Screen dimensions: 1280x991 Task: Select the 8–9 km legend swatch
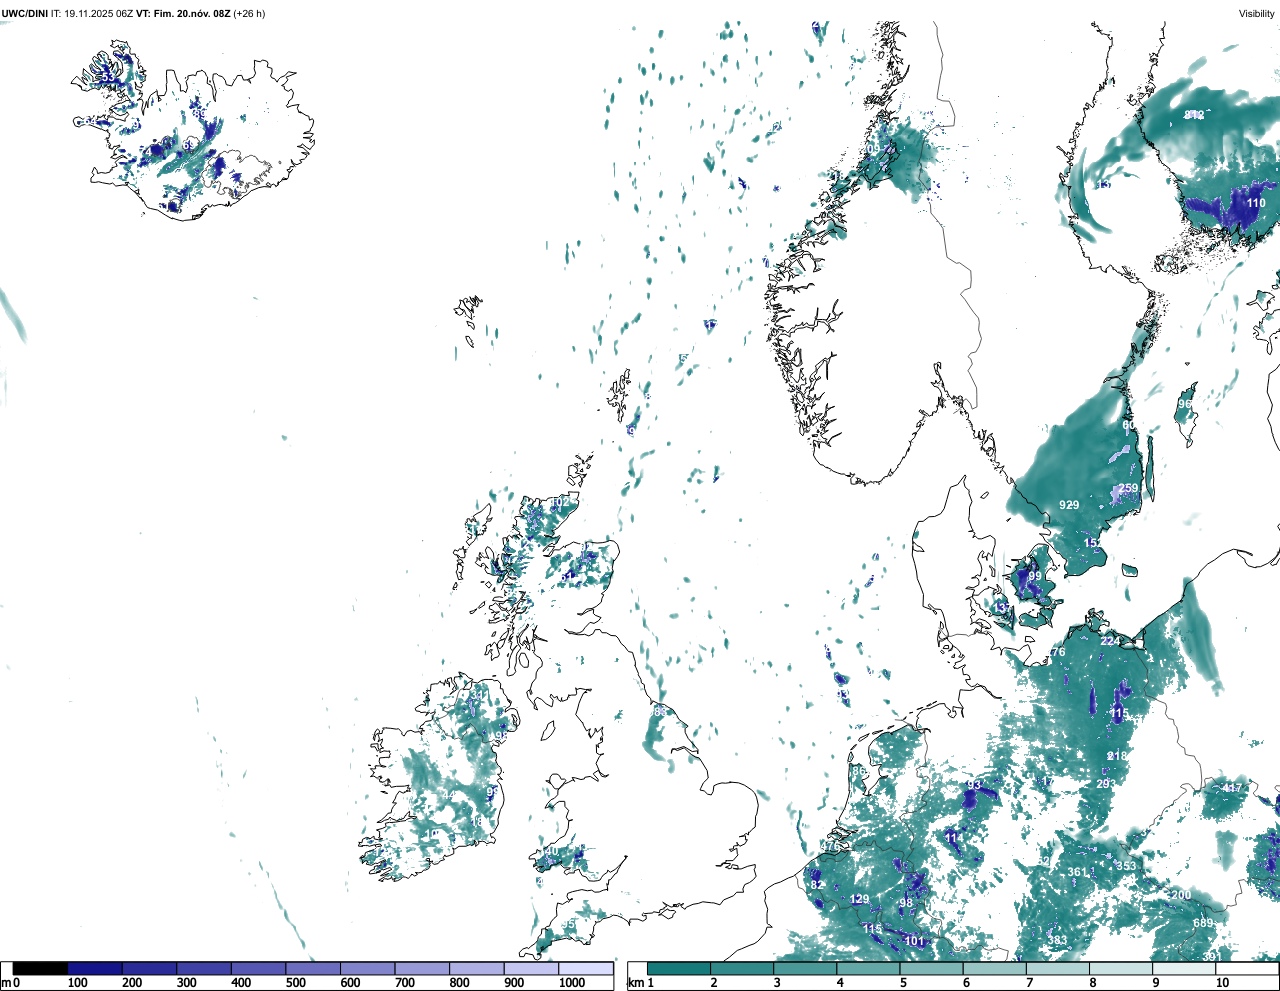click(1122, 969)
